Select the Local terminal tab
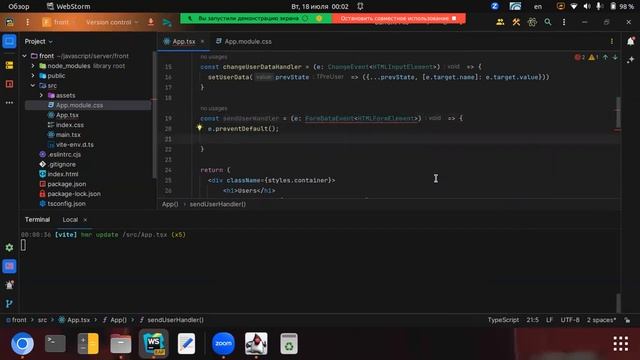The image size is (640, 360). (70, 220)
